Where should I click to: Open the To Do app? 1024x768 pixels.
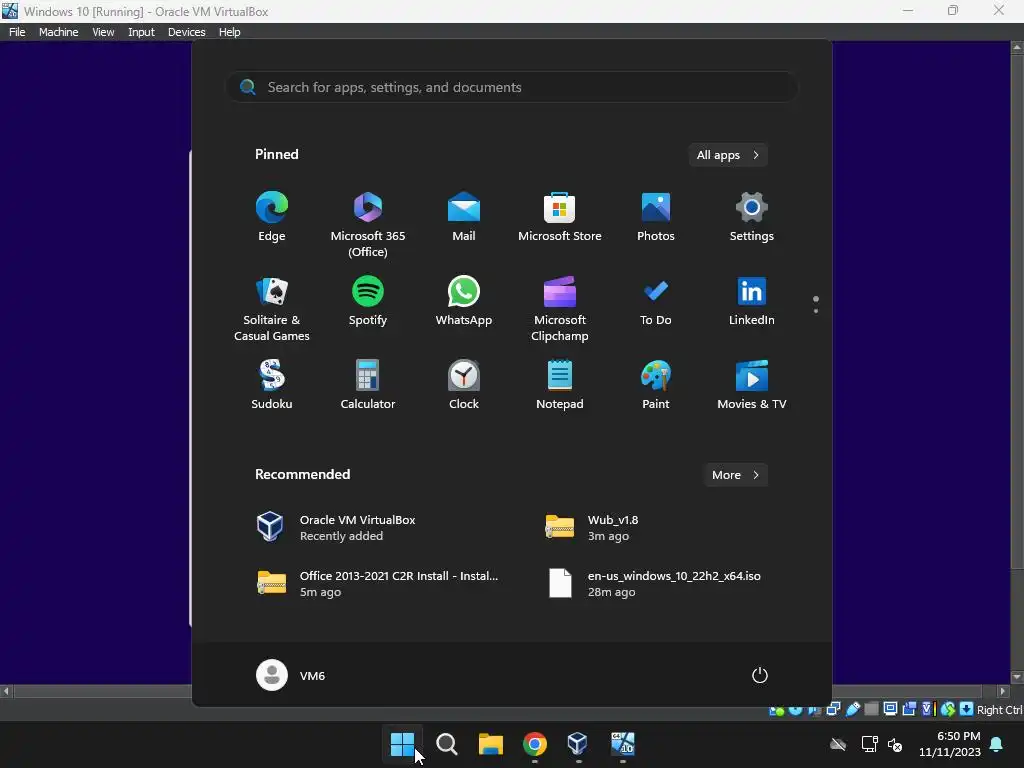656,302
